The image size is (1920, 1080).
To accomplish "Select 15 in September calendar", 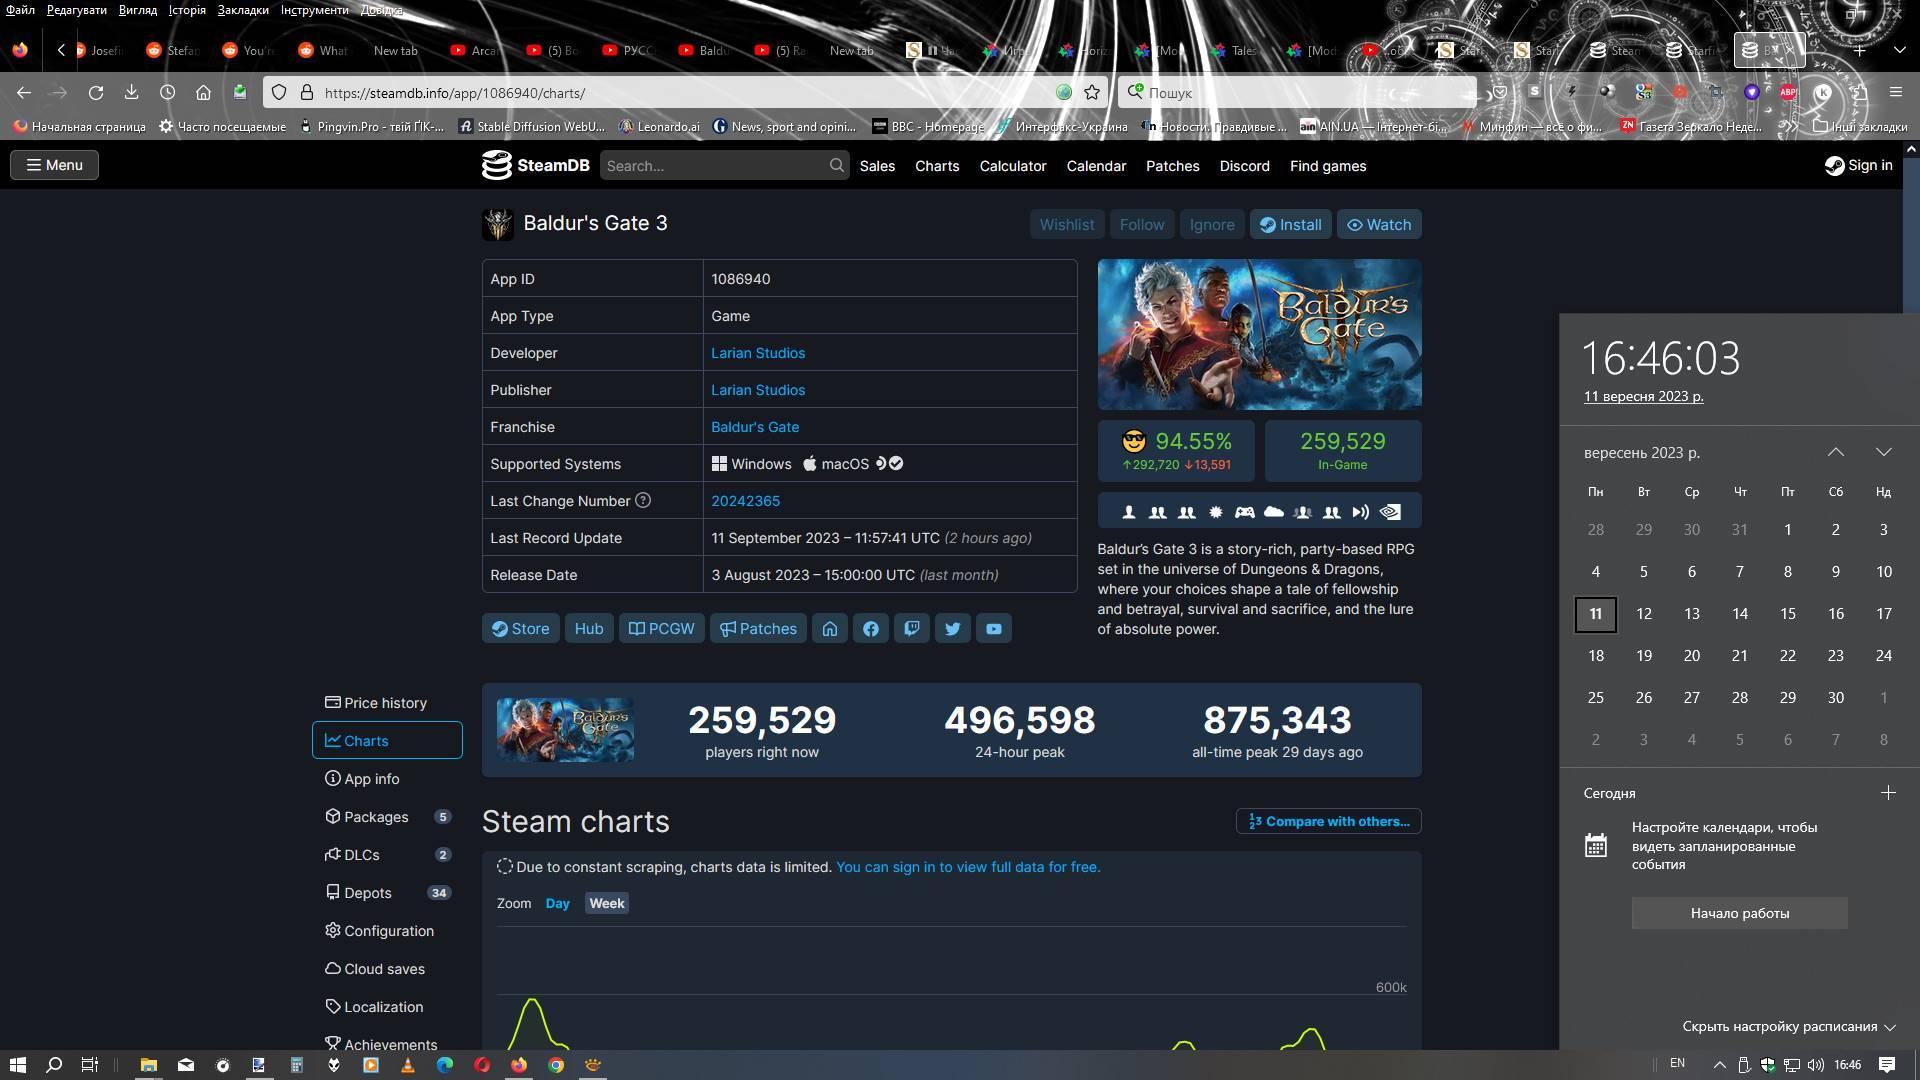I will click(x=1788, y=614).
